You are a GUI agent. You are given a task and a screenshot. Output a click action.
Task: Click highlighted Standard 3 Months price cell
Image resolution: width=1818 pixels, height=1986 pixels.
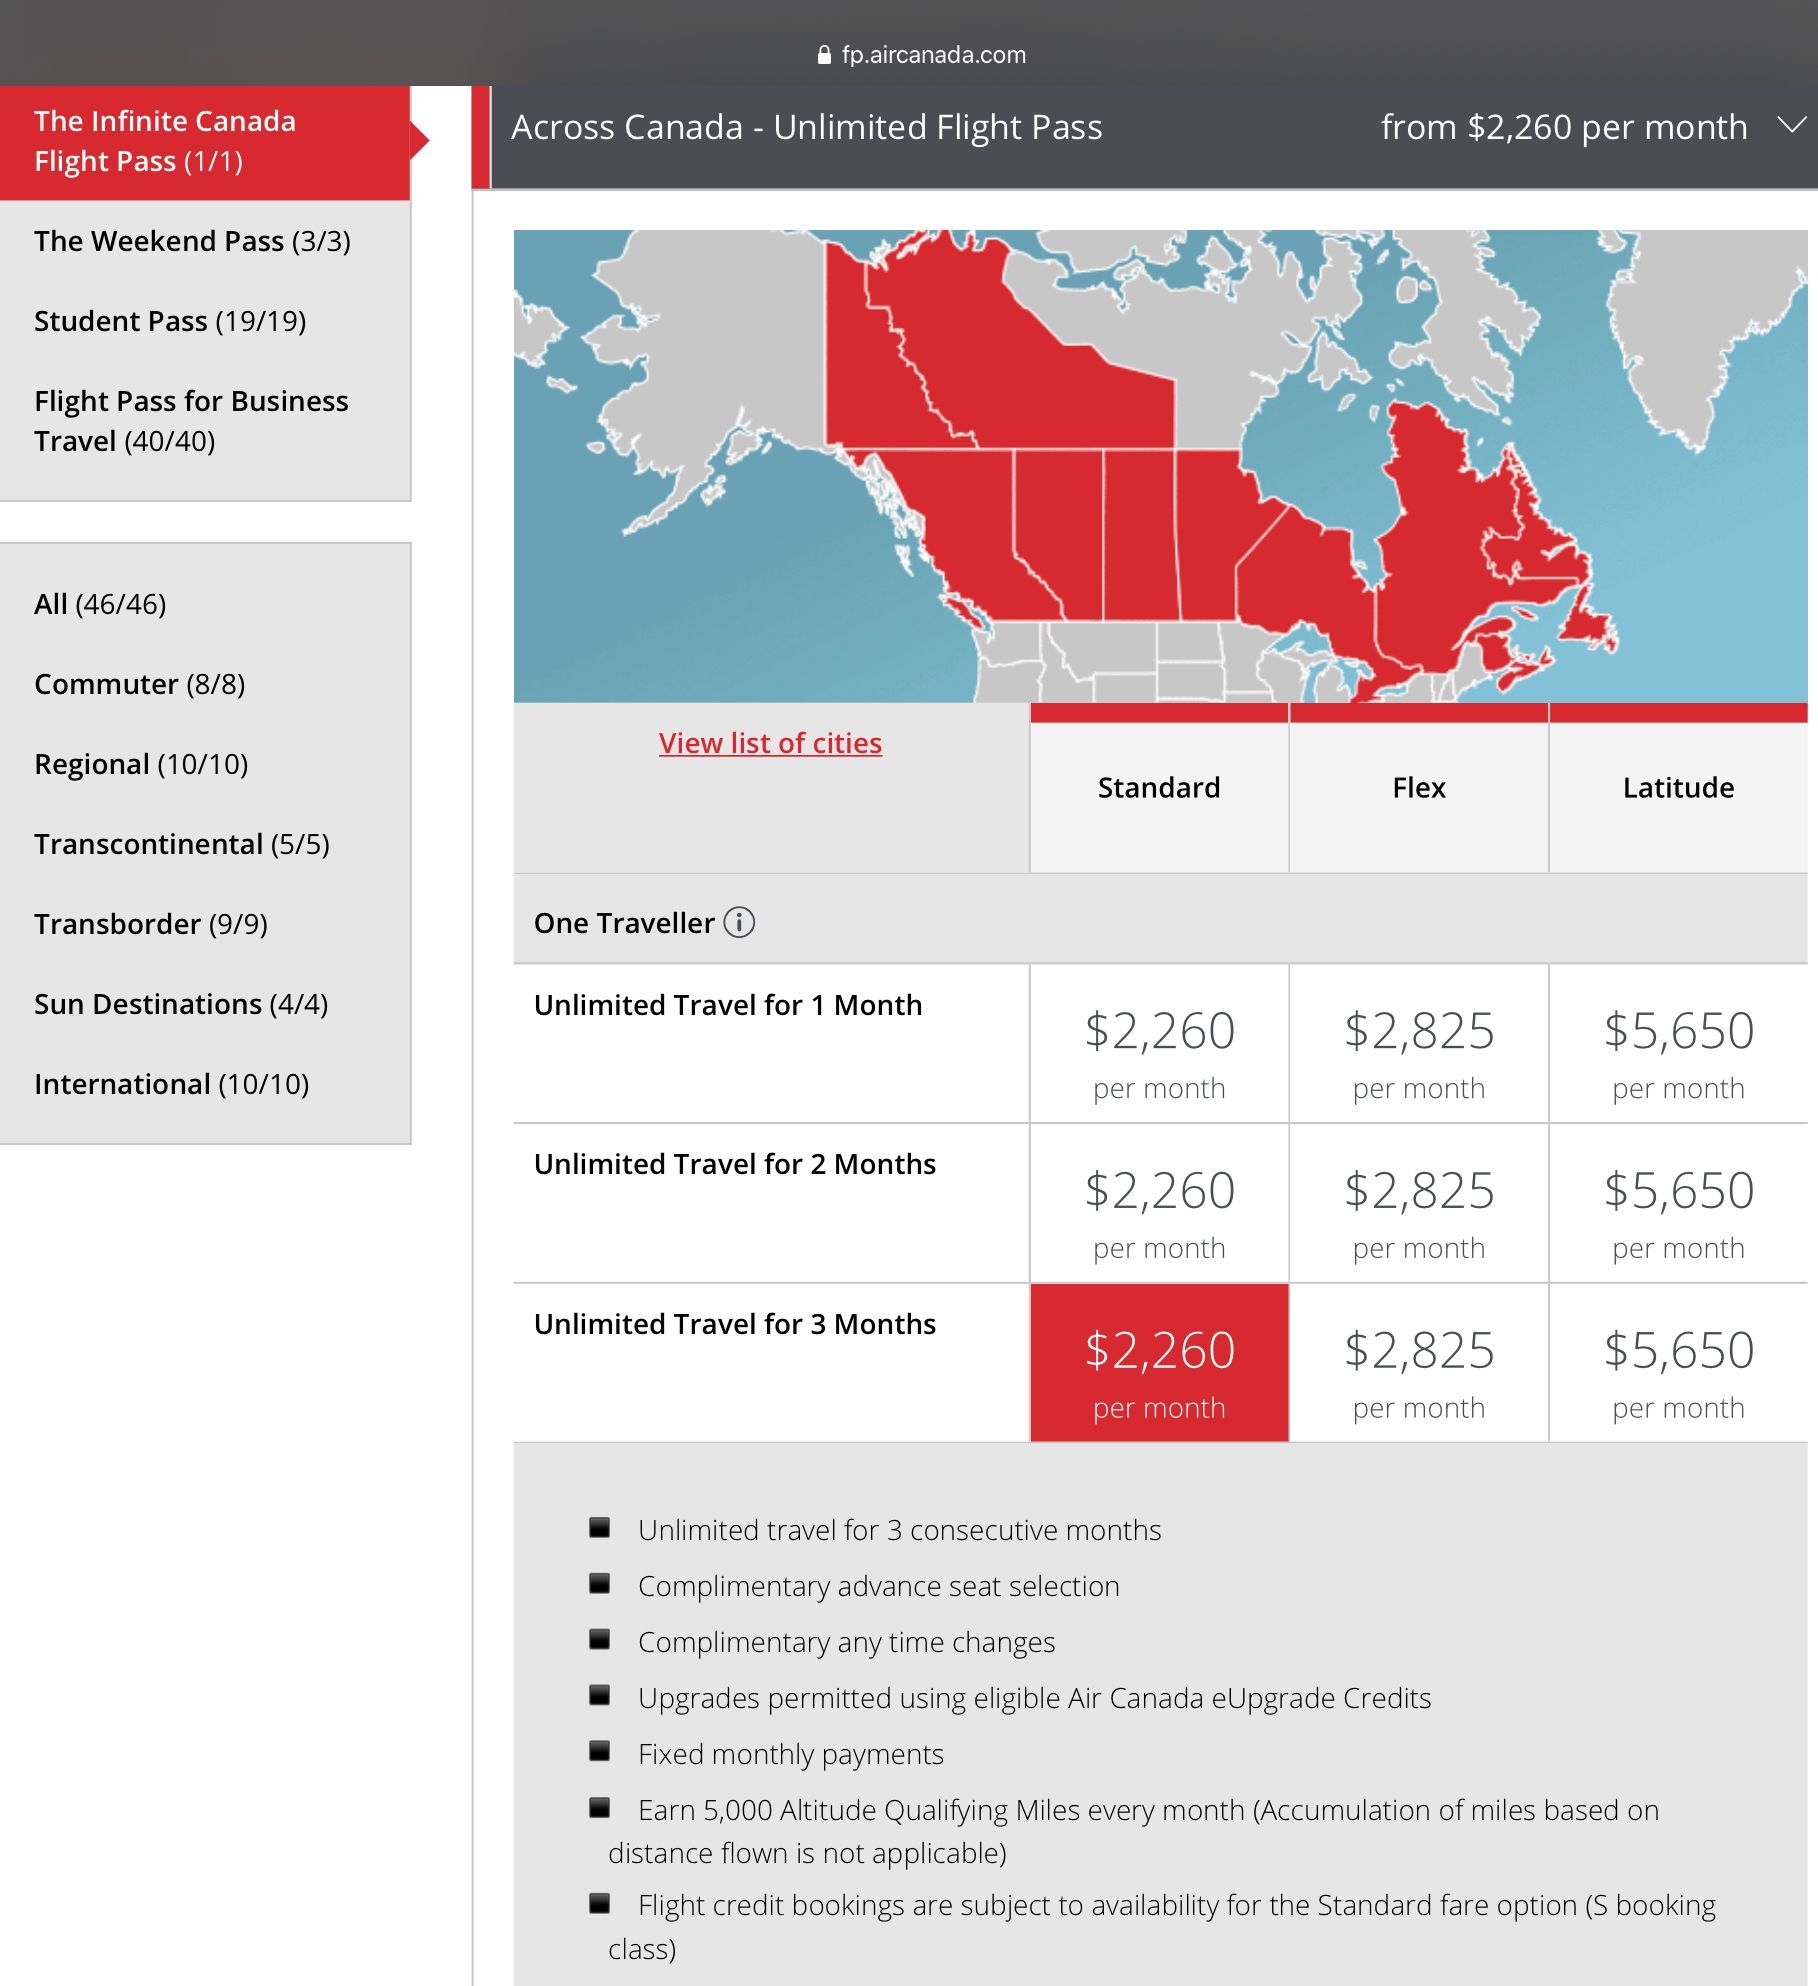coord(1159,1363)
